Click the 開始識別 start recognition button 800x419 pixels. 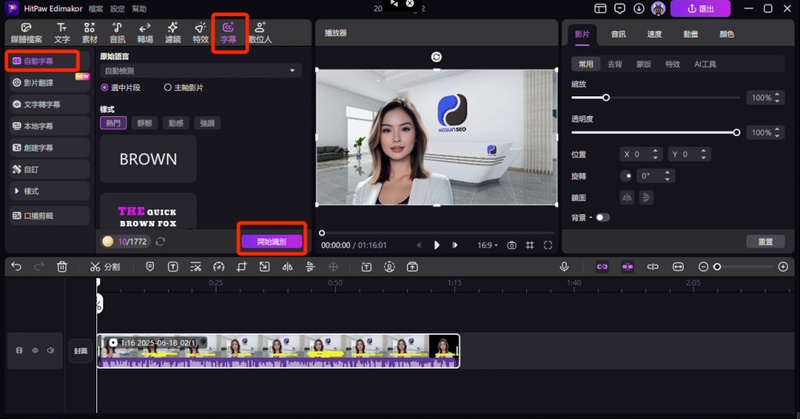[x=271, y=242]
